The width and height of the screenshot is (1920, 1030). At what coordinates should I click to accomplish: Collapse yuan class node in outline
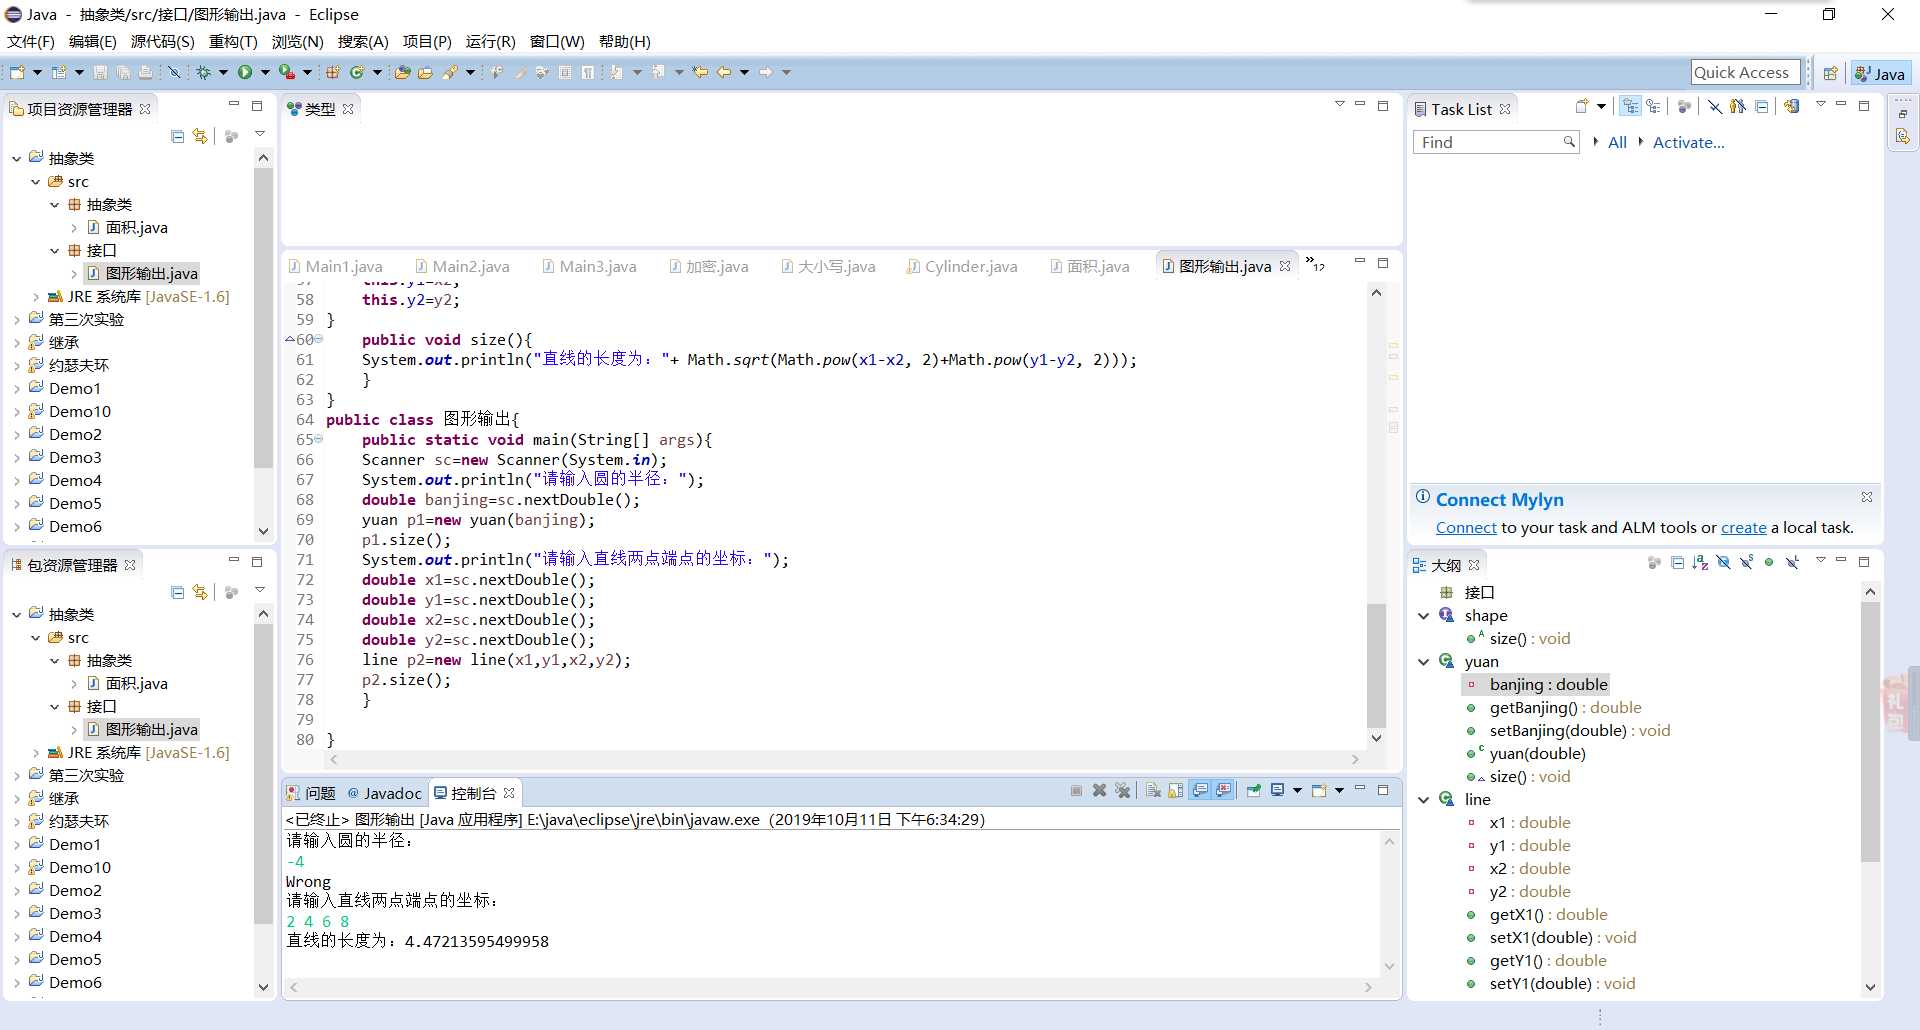(1424, 662)
